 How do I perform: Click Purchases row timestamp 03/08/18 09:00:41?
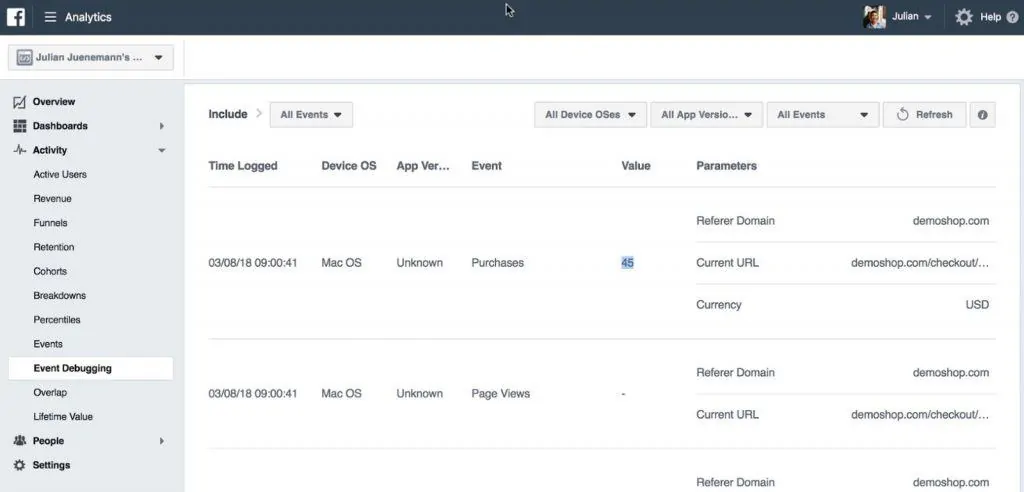[x=253, y=263]
